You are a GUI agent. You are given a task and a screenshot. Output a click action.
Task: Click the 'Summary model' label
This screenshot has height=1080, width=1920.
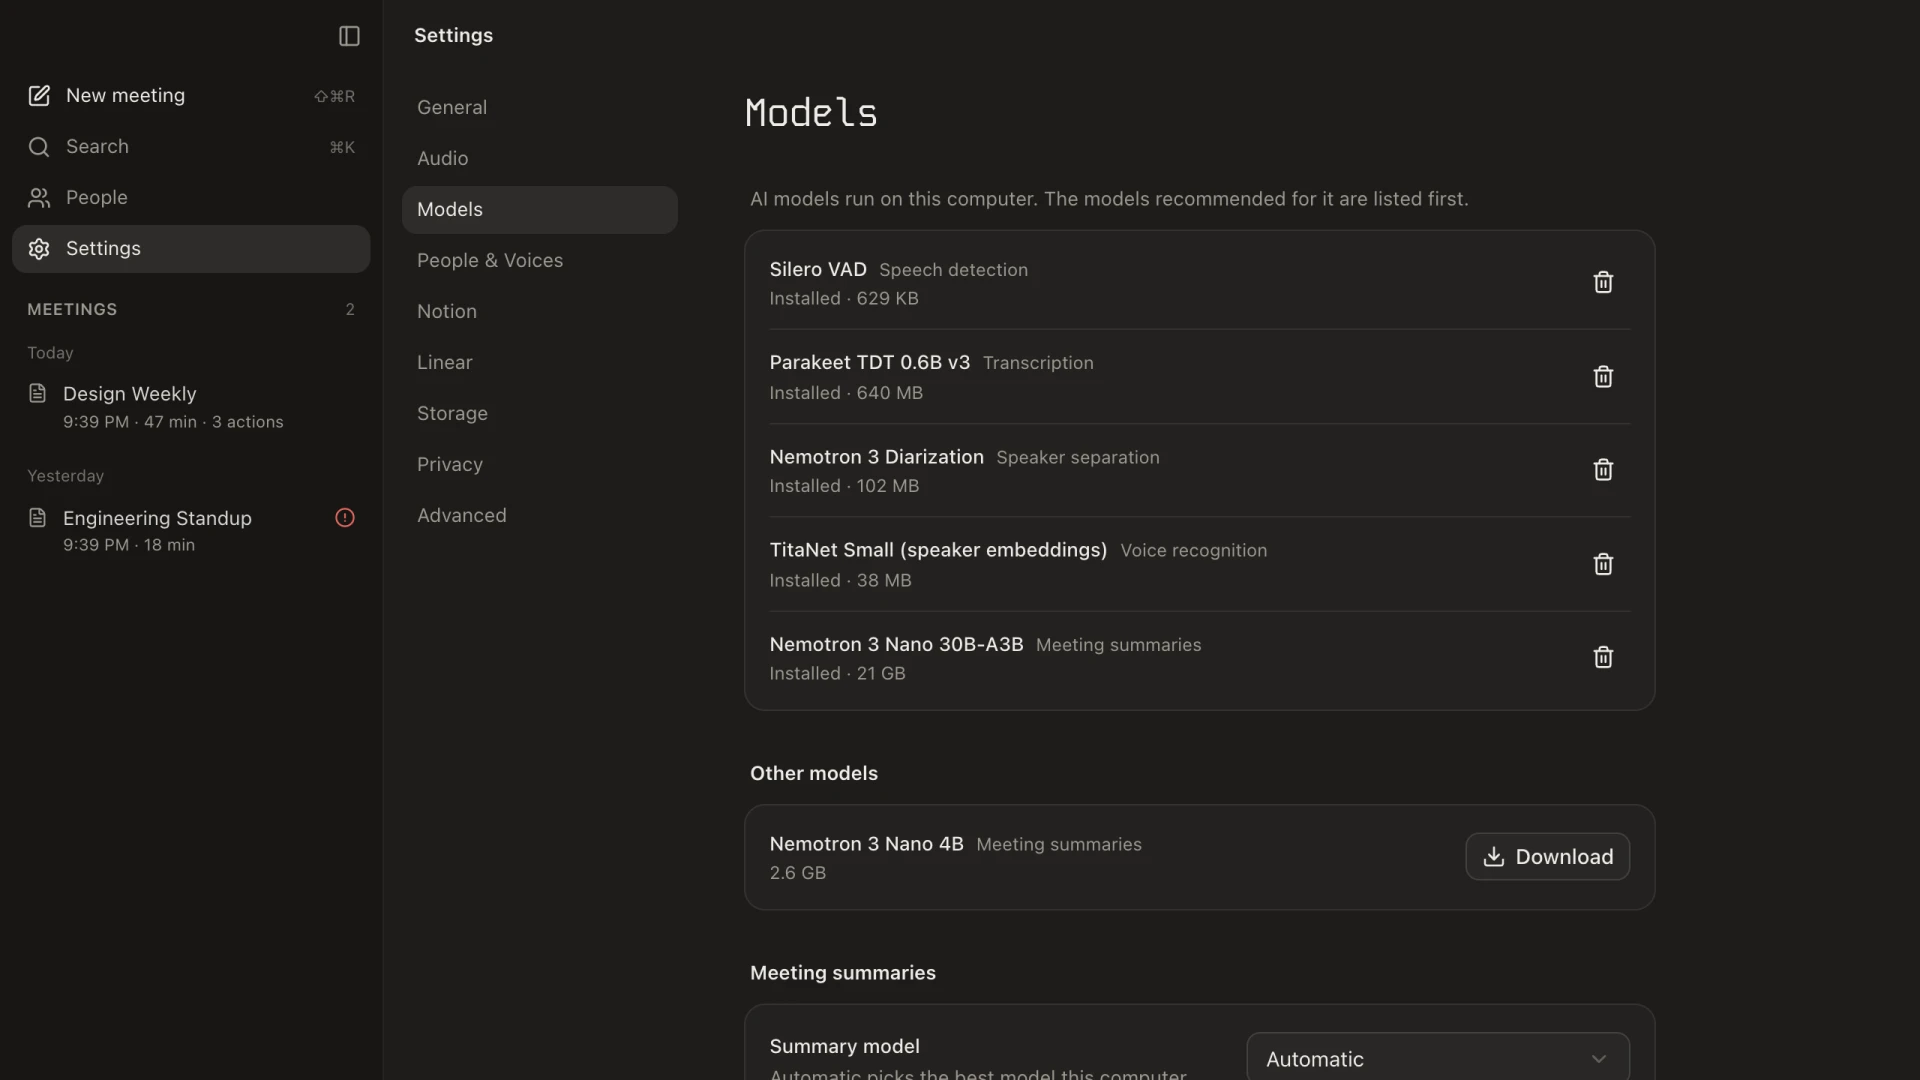click(x=844, y=1046)
